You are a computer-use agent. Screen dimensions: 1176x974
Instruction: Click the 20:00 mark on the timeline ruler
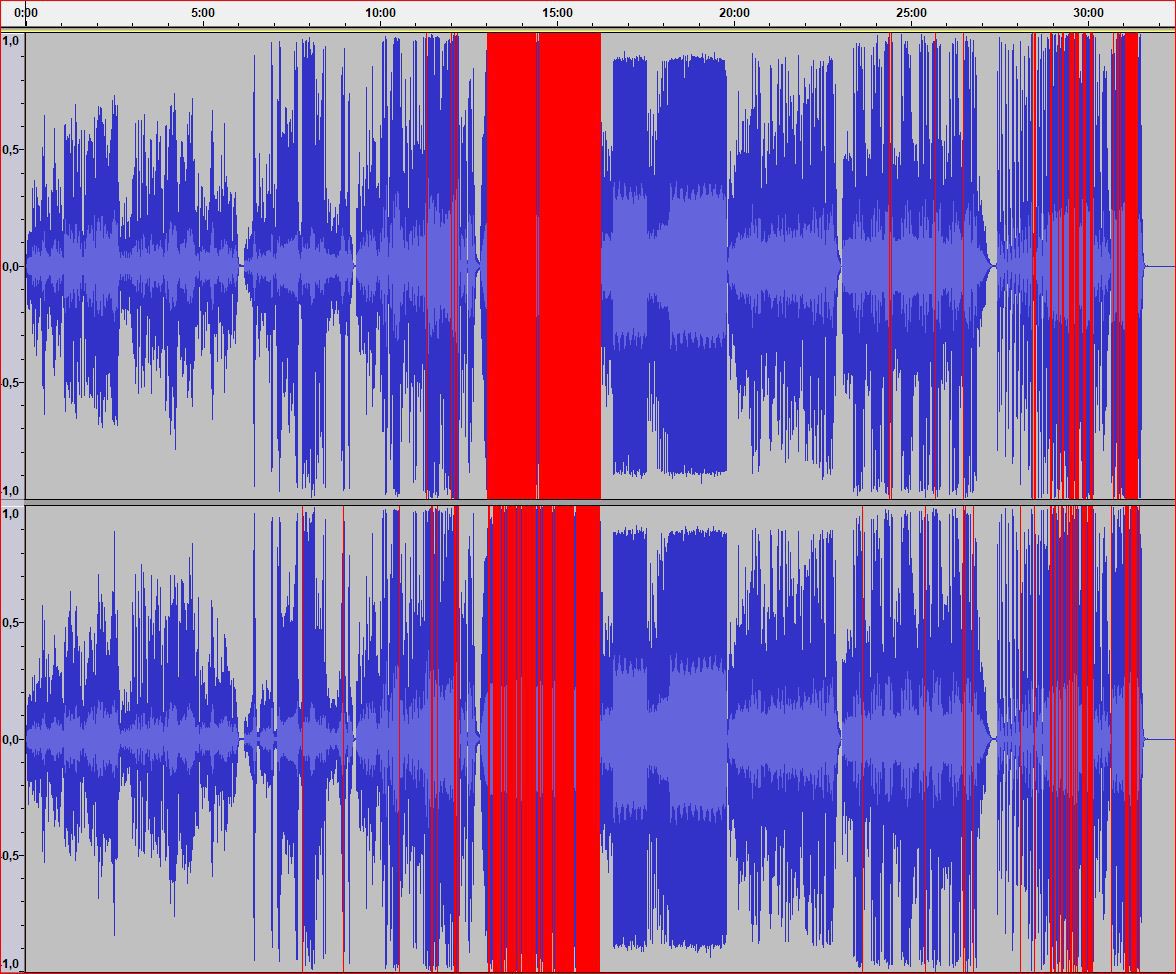734,13
